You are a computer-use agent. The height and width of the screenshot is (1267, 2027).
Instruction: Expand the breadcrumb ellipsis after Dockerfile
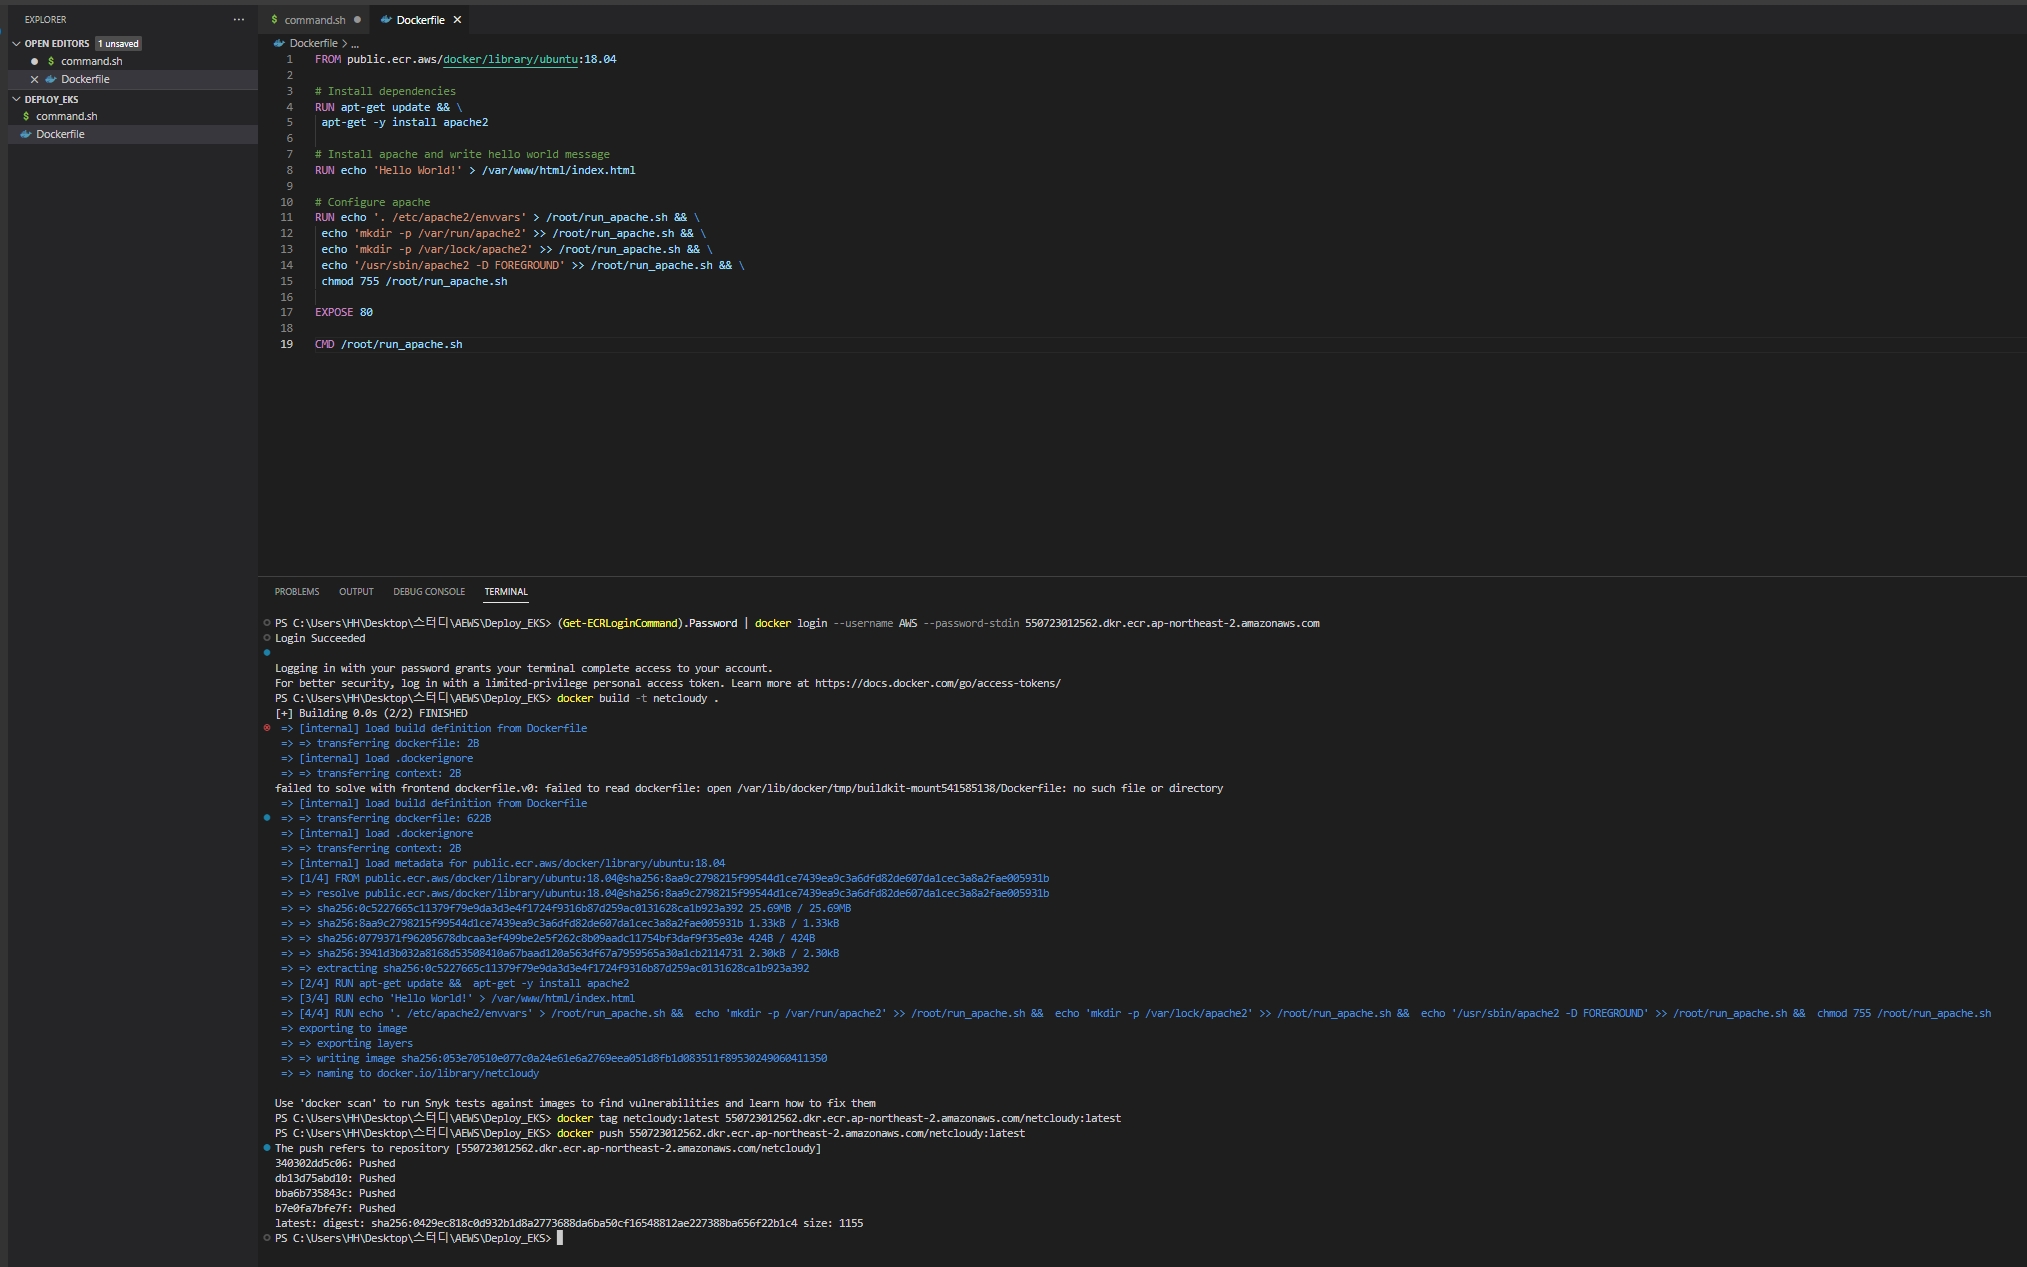point(355,44)
